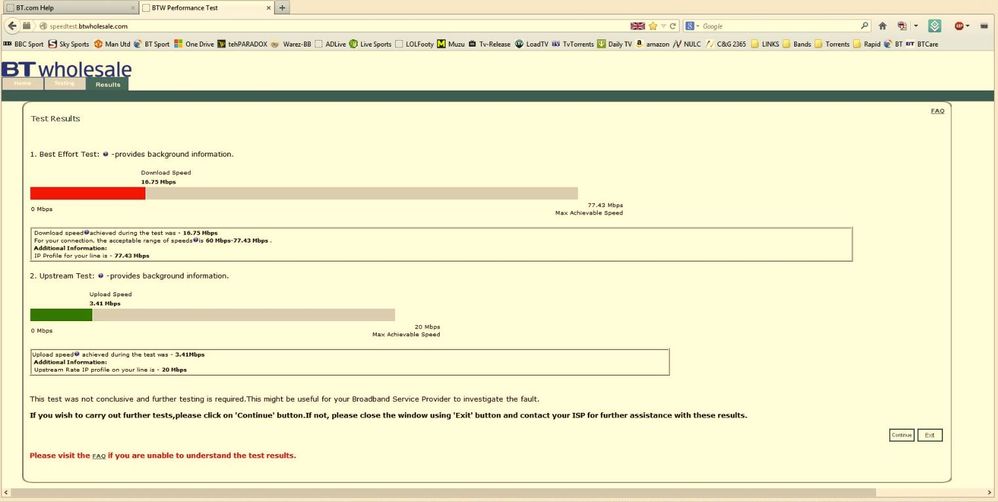Bookmark this page with the star icon
This screenshot has height=502, width=998.
pyautogui.click(x=652, y=26)
